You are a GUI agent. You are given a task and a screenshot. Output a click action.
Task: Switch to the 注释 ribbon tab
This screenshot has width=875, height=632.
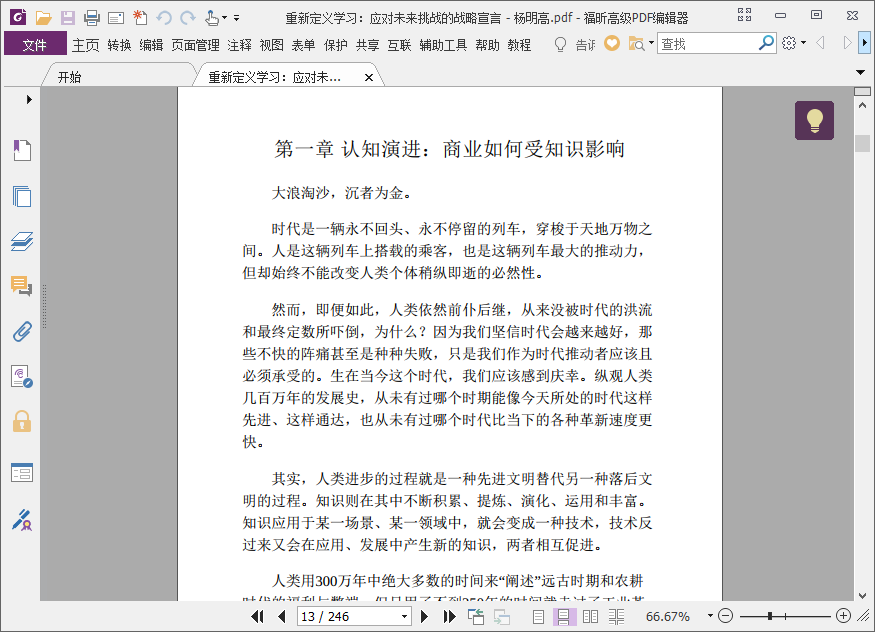click(239, 45)
